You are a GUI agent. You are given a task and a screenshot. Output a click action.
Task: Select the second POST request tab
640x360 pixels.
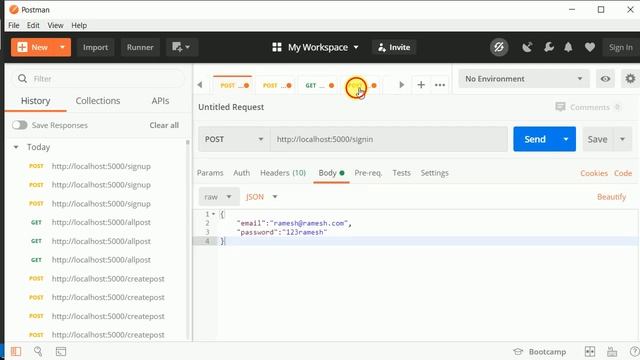click(277, 85)
